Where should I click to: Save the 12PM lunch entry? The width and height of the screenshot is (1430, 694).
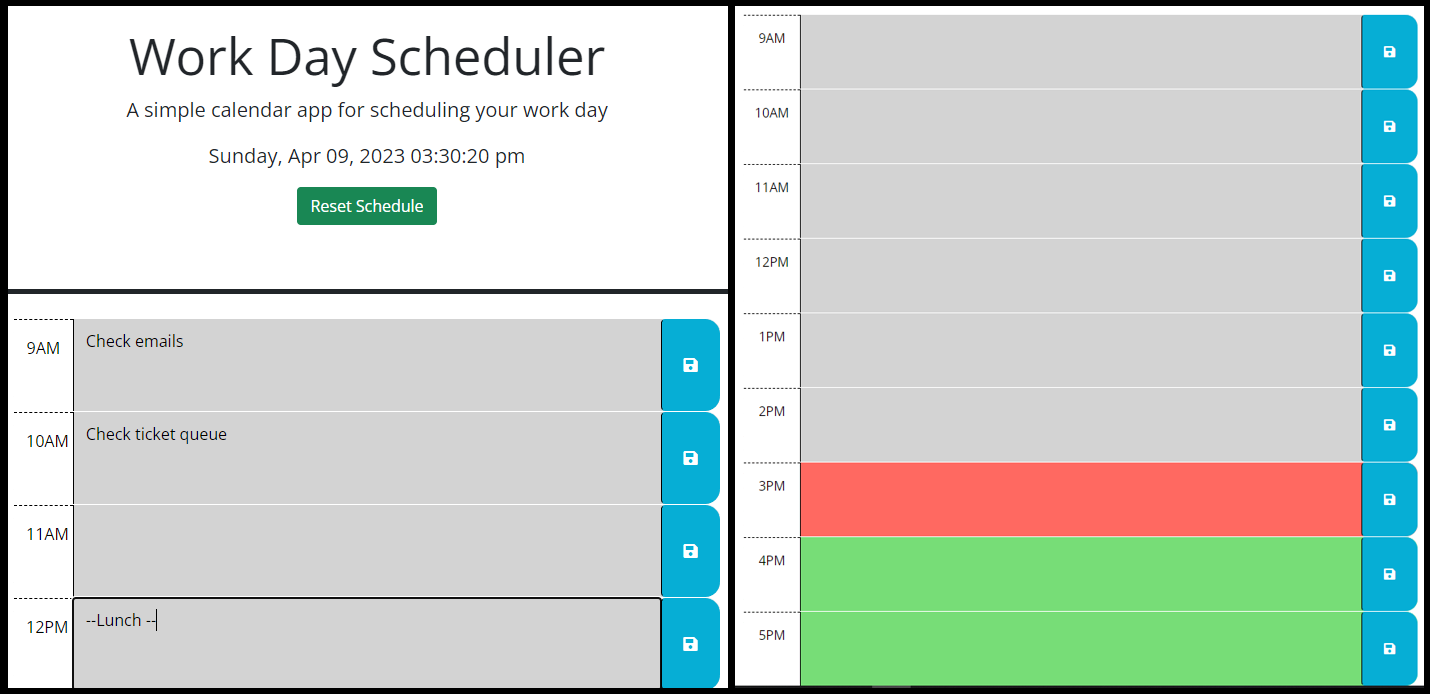pos(690,644)
